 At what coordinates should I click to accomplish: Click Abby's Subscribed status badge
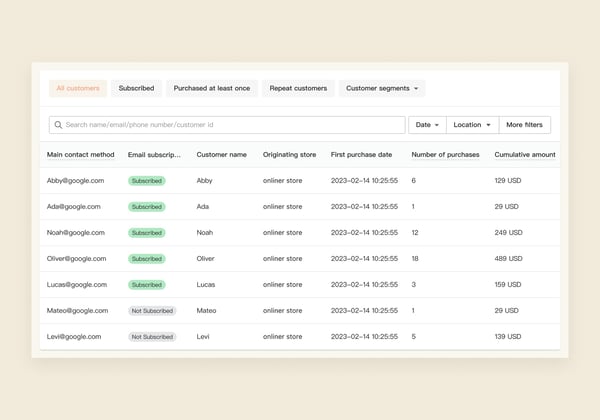147,181
